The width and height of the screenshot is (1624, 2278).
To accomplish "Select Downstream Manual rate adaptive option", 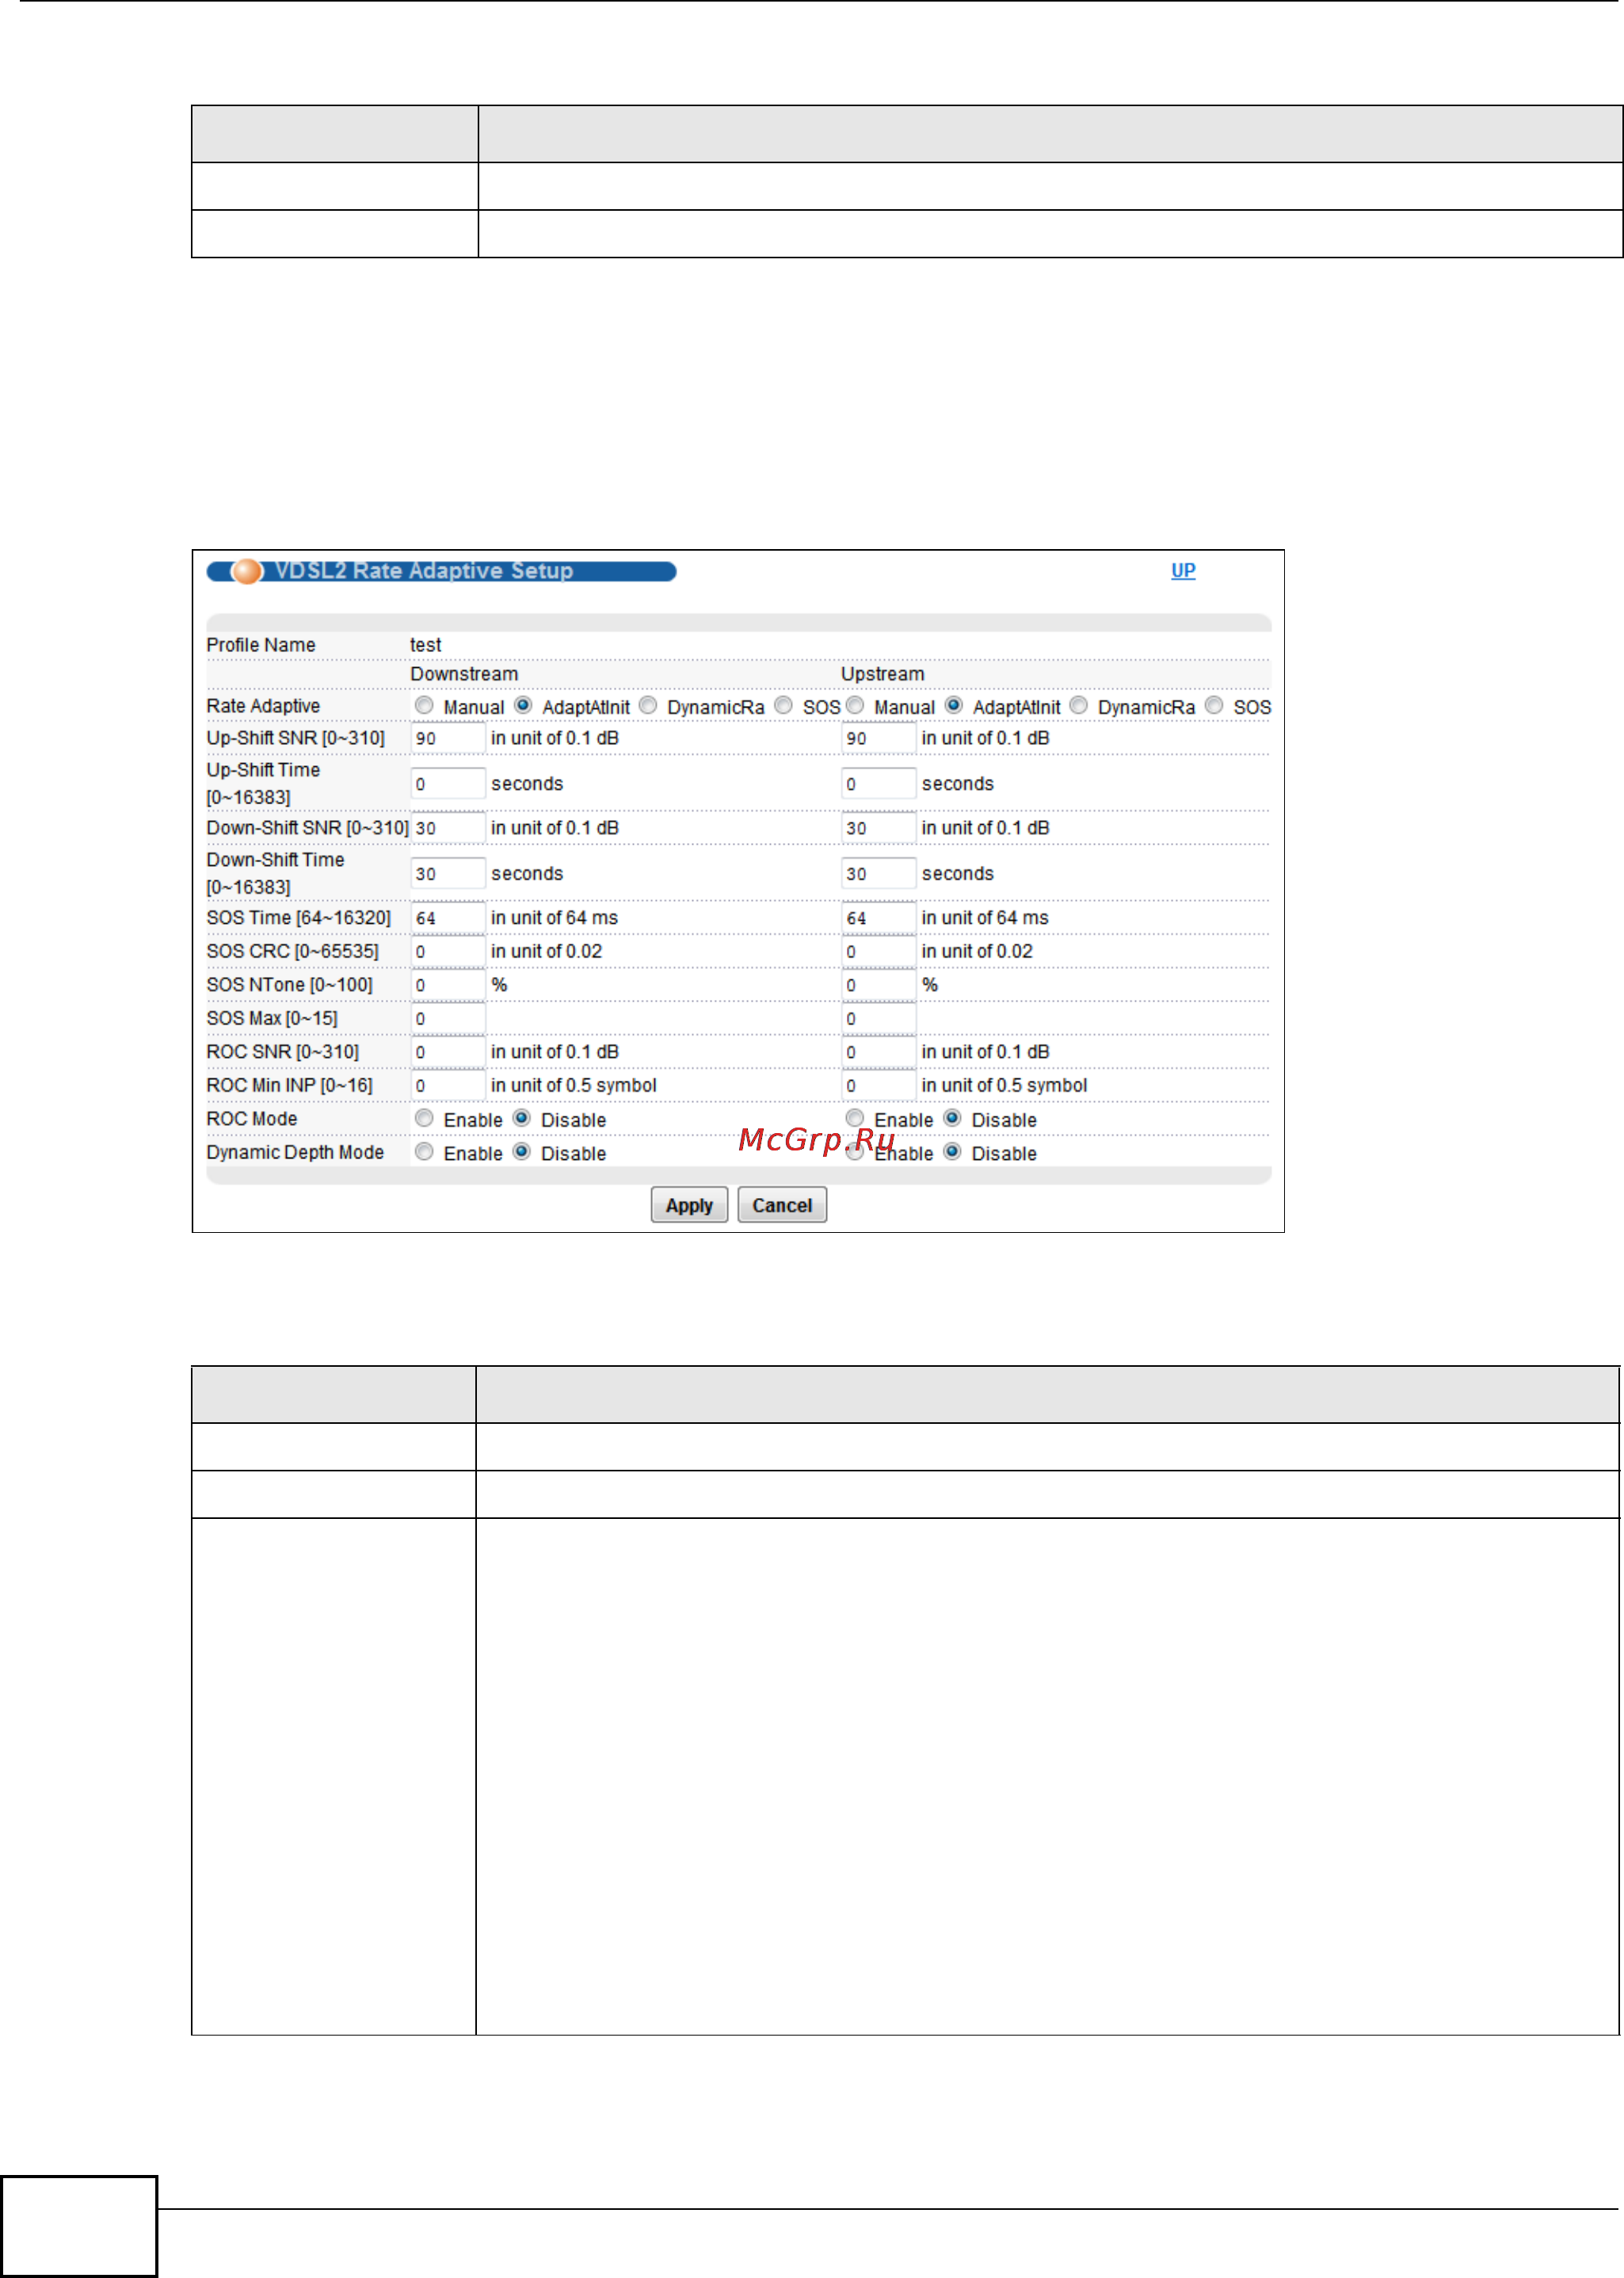I will pyautogui.click(x=424, y=706).
